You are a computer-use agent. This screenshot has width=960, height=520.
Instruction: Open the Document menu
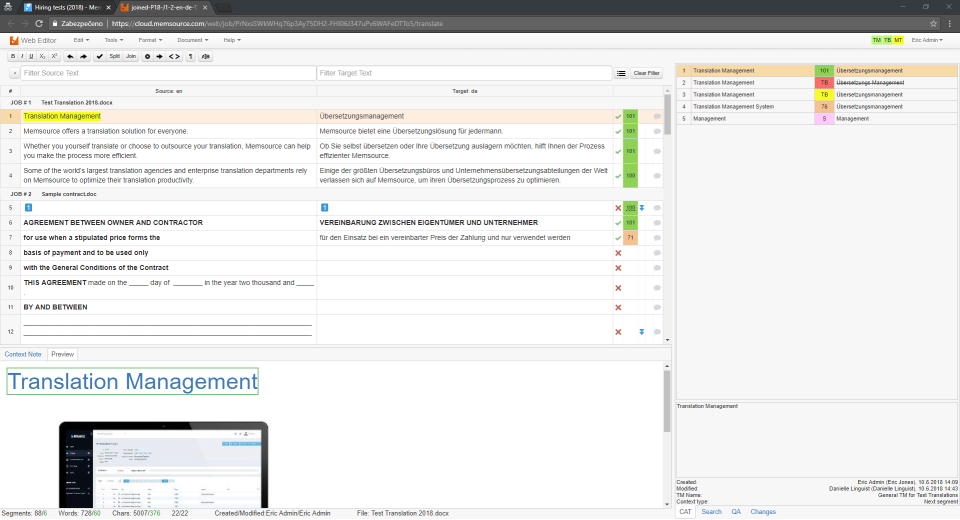tap(193, 40)
